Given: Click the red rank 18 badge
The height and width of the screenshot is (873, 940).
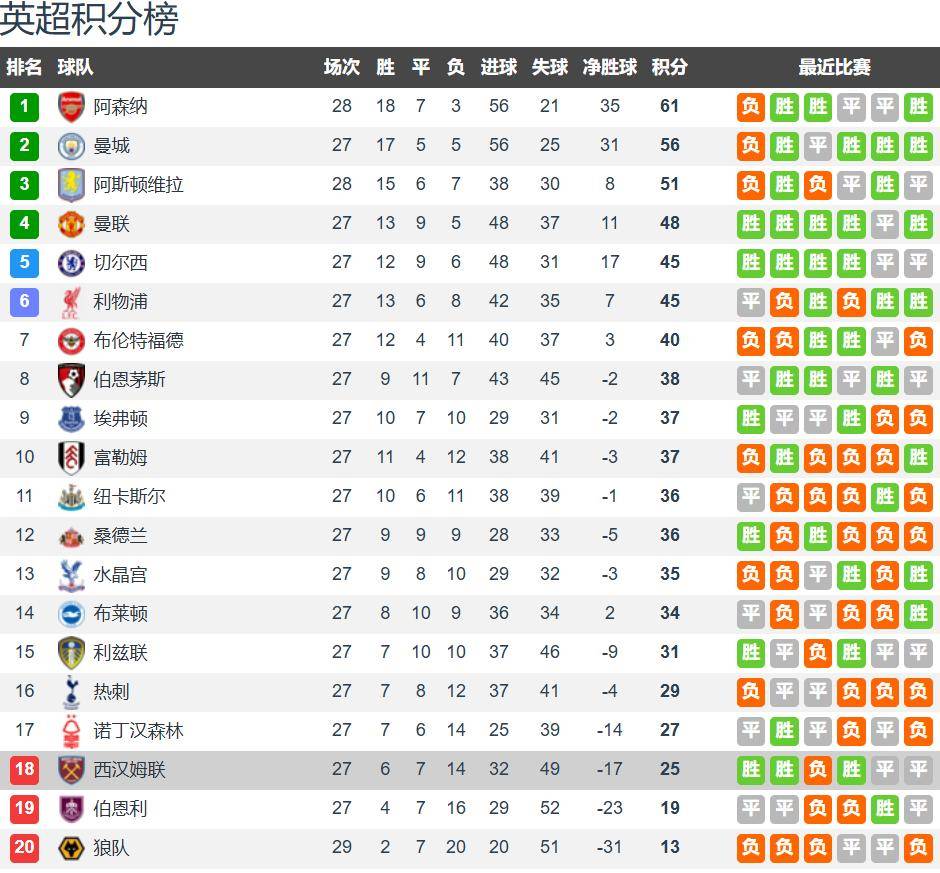Looking at the screenshot, I should (x=24, y=770).
